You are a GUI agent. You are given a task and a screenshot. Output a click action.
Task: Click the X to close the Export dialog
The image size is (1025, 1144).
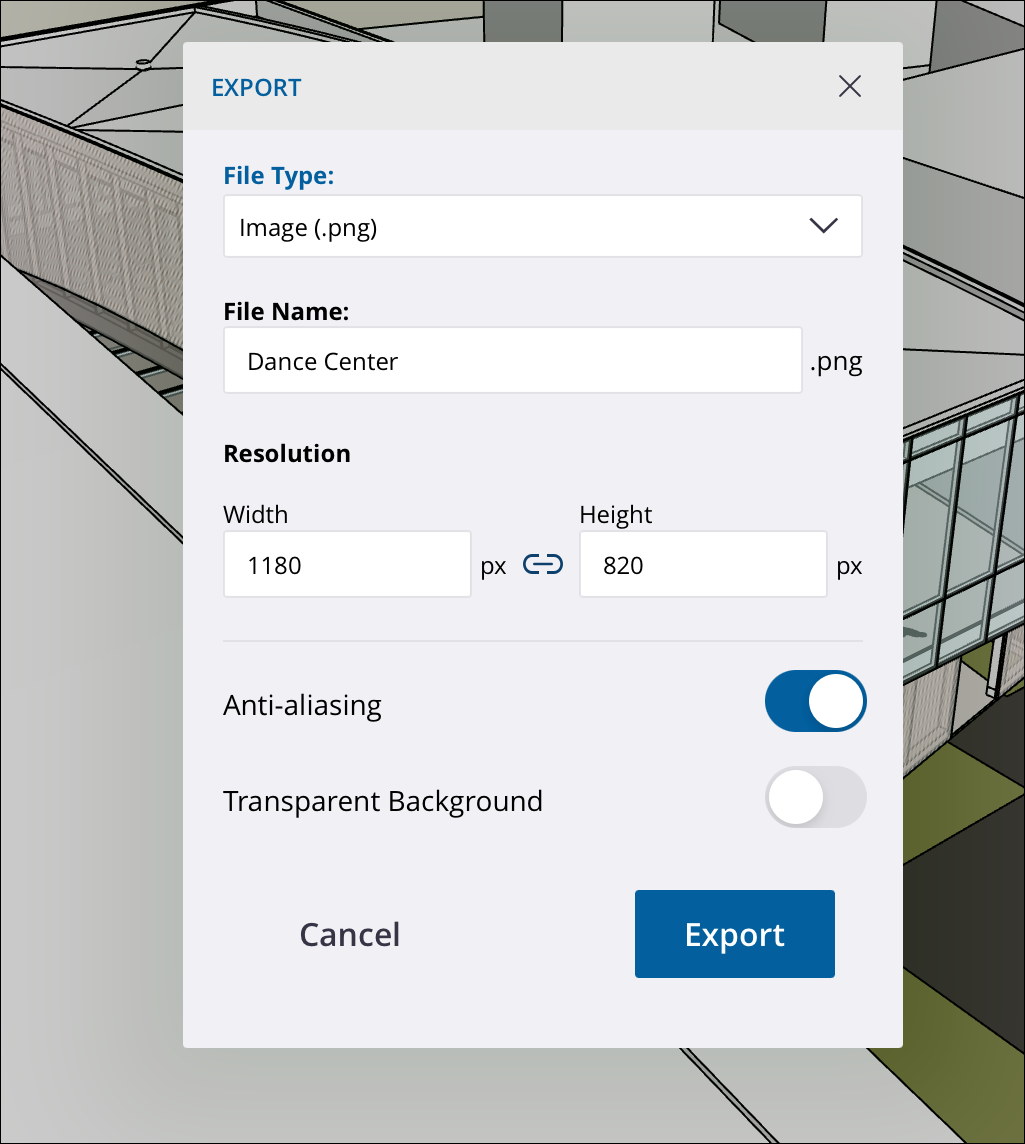(849, 86)
